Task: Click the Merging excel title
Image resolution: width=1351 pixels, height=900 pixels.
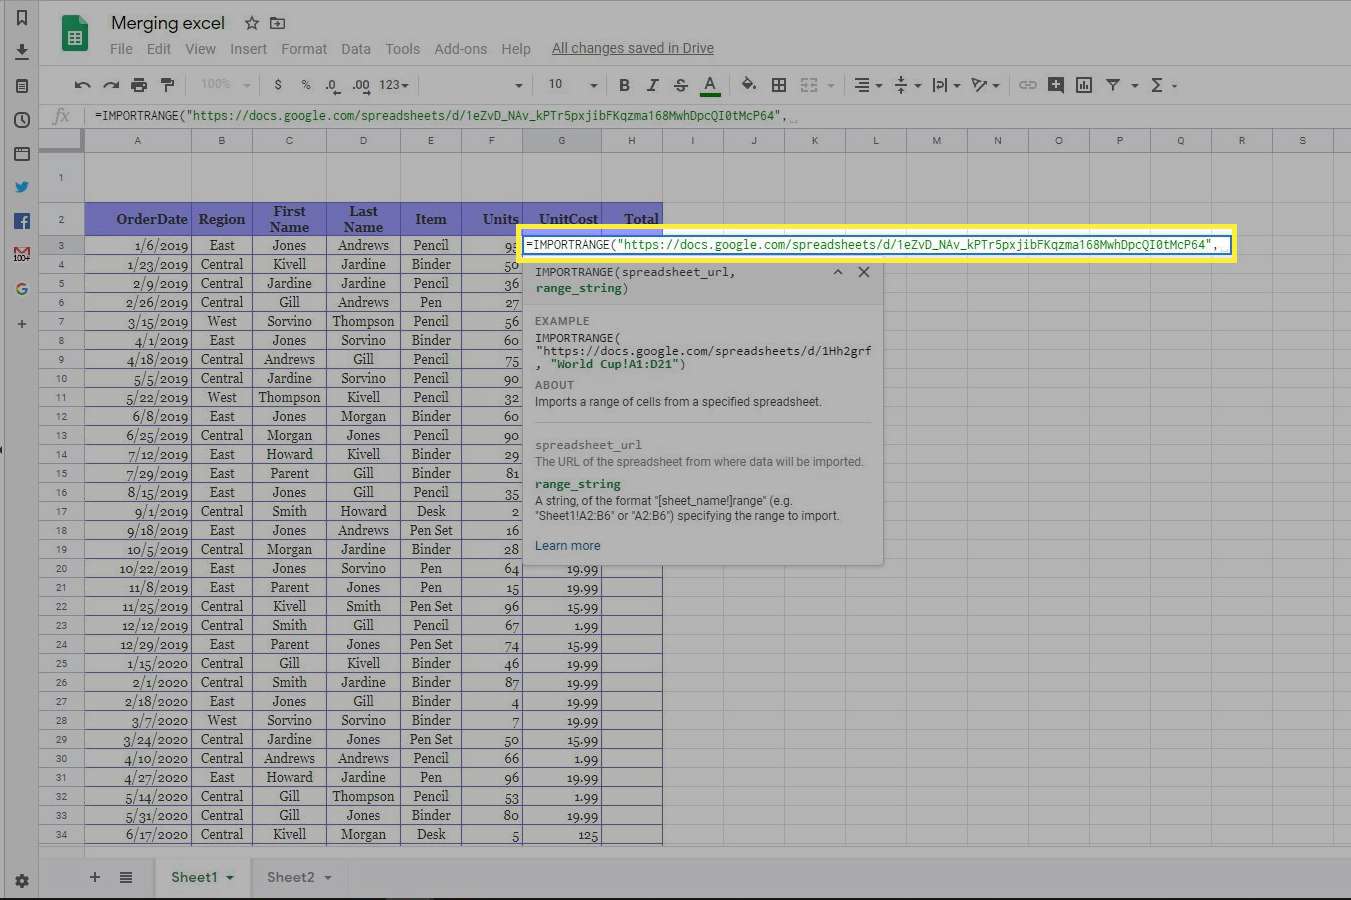Action: point(168,23)
